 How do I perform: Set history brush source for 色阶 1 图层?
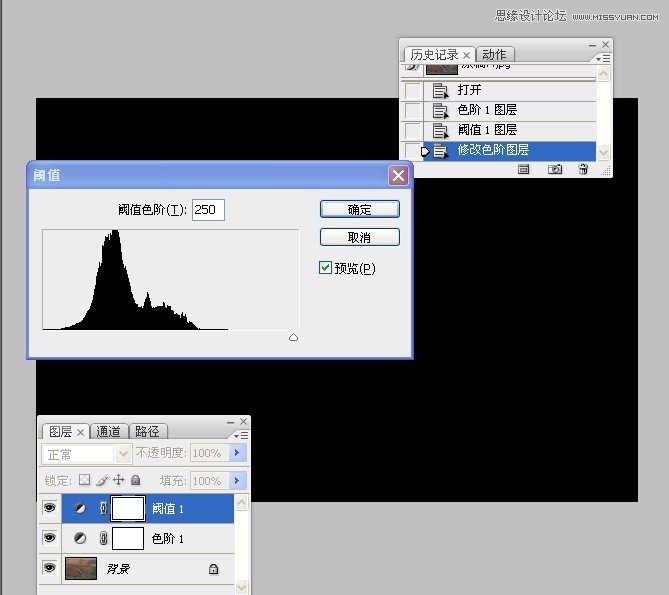pyautogui.click(x=413, y=110)
